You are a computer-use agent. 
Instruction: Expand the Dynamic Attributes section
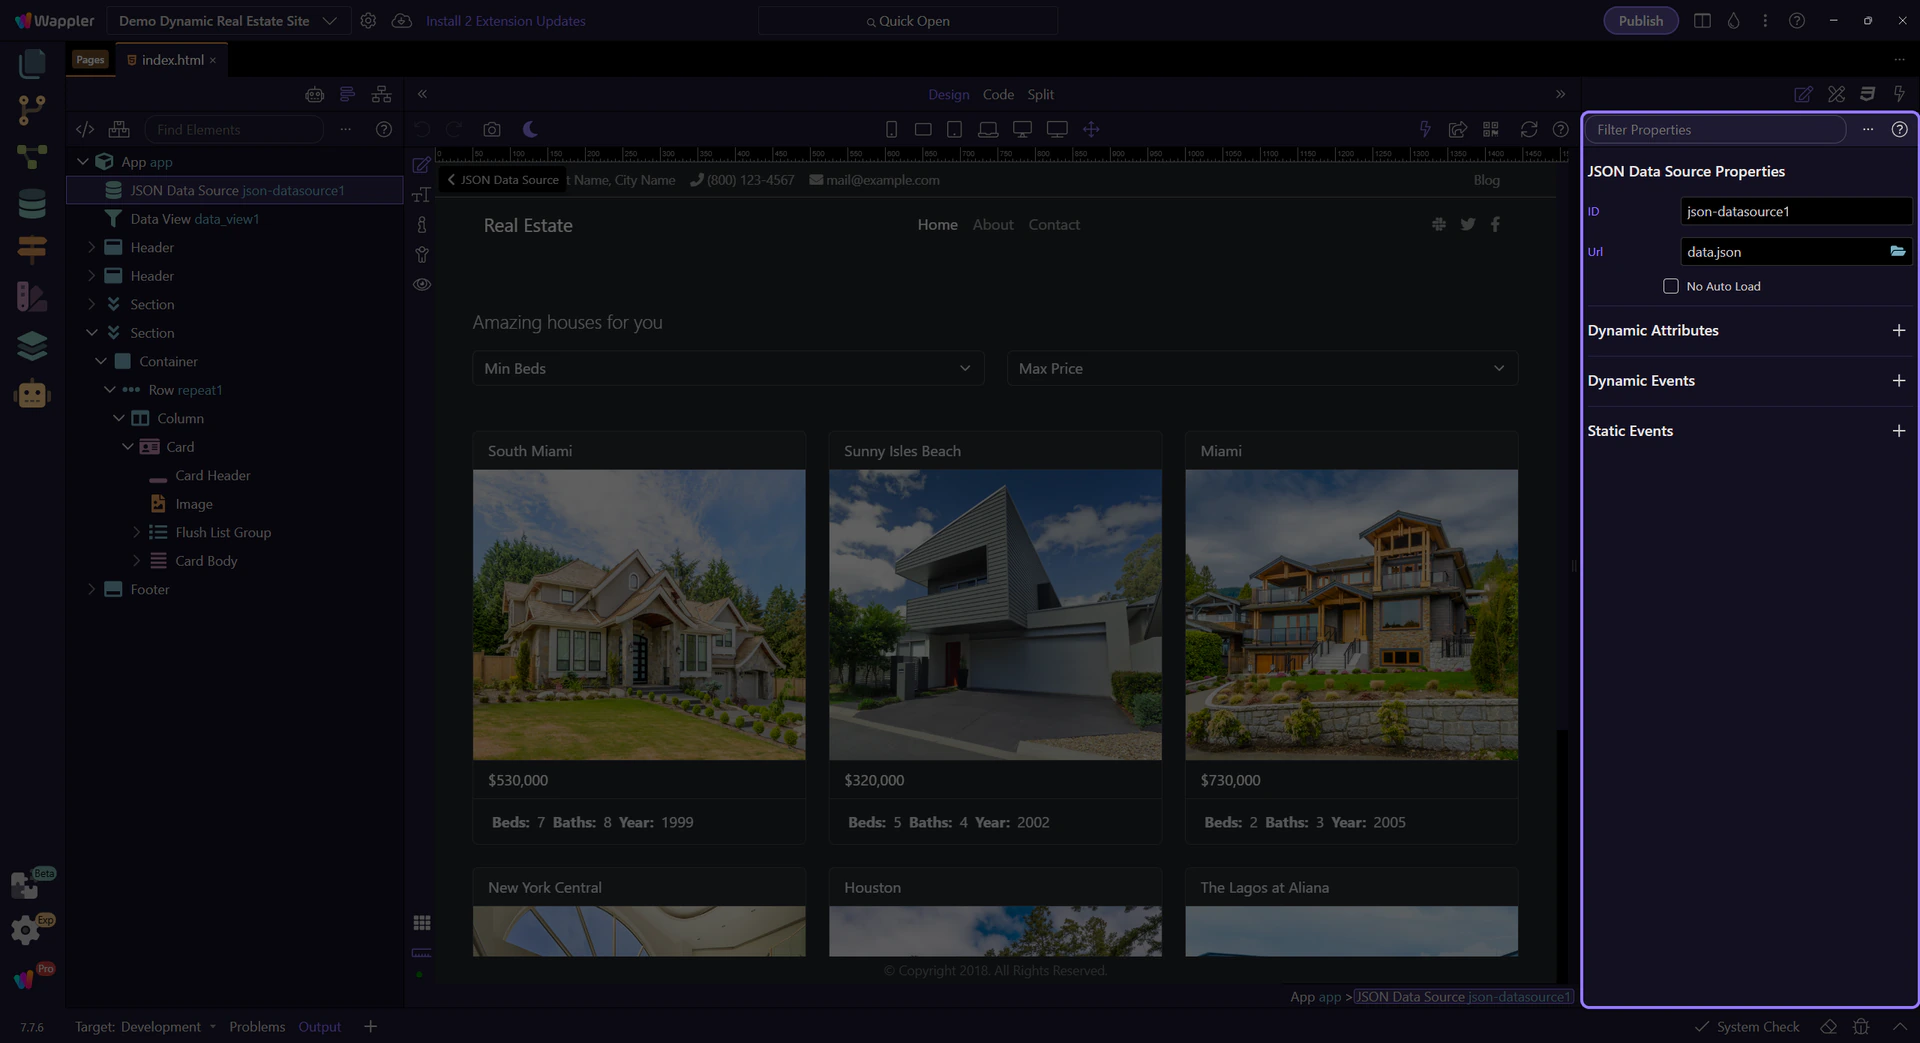pos(1898,331)
